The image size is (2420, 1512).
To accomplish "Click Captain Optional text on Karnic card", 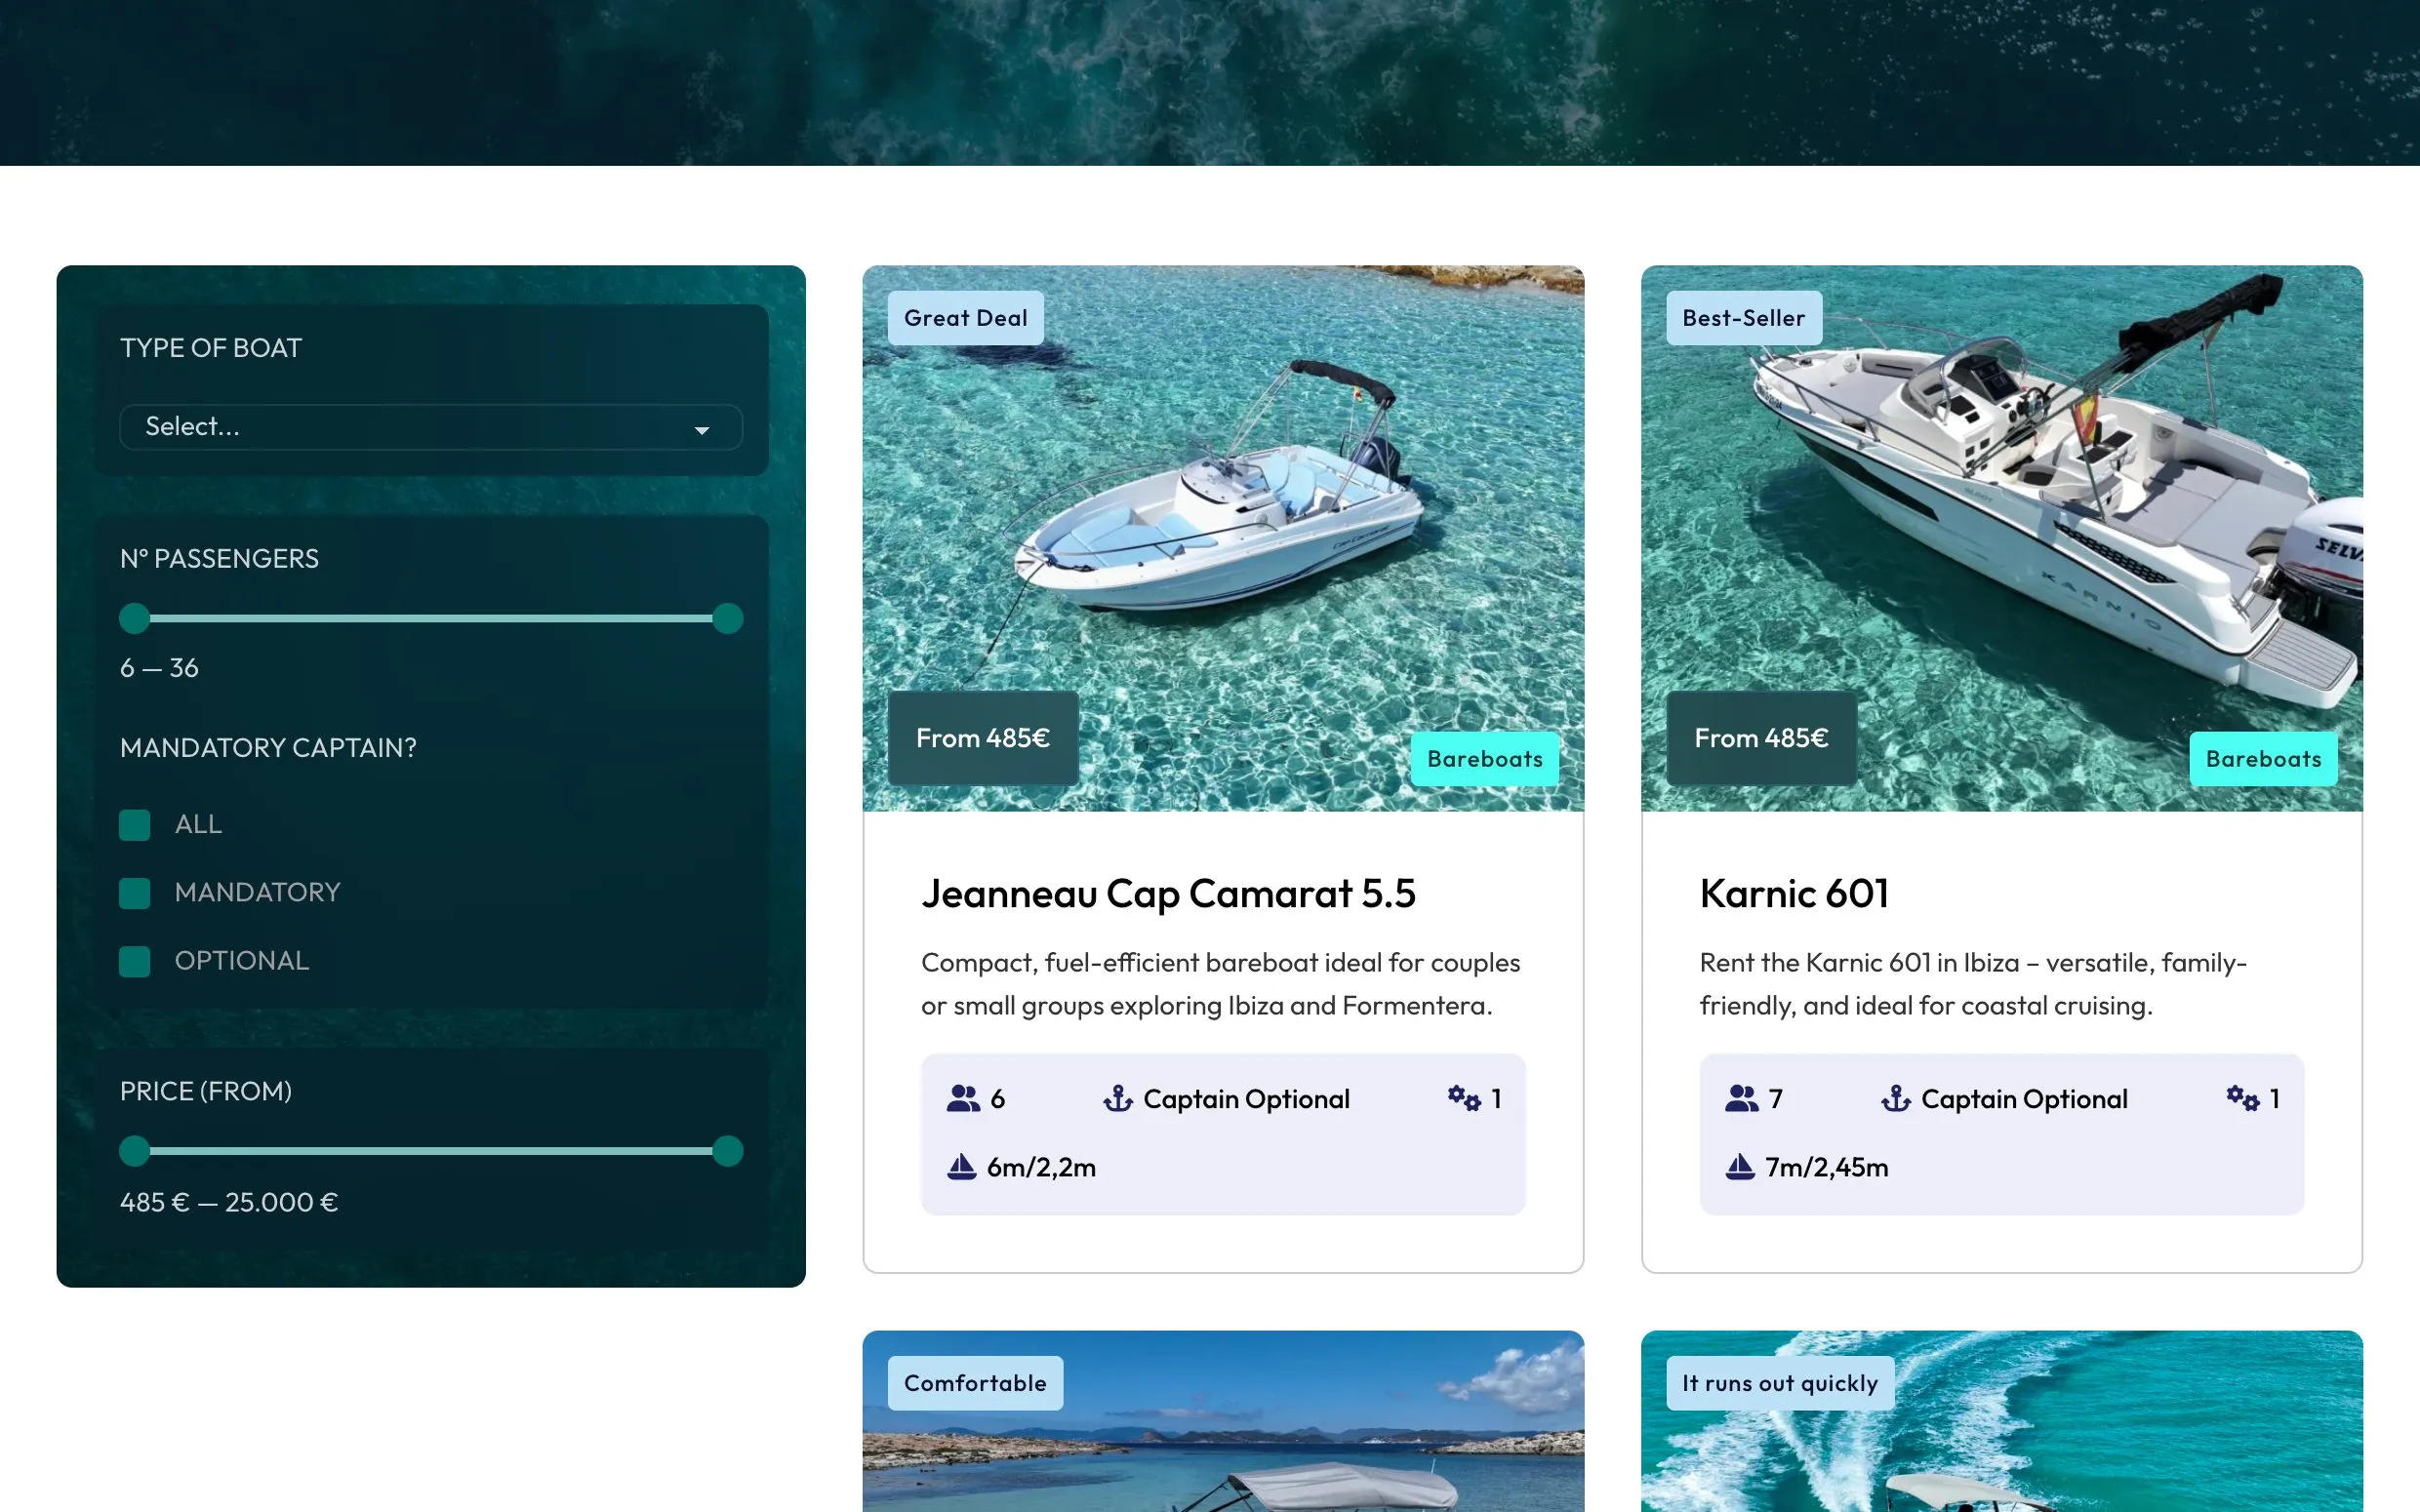I will pyautogui.click(x=2024, y=1099).
